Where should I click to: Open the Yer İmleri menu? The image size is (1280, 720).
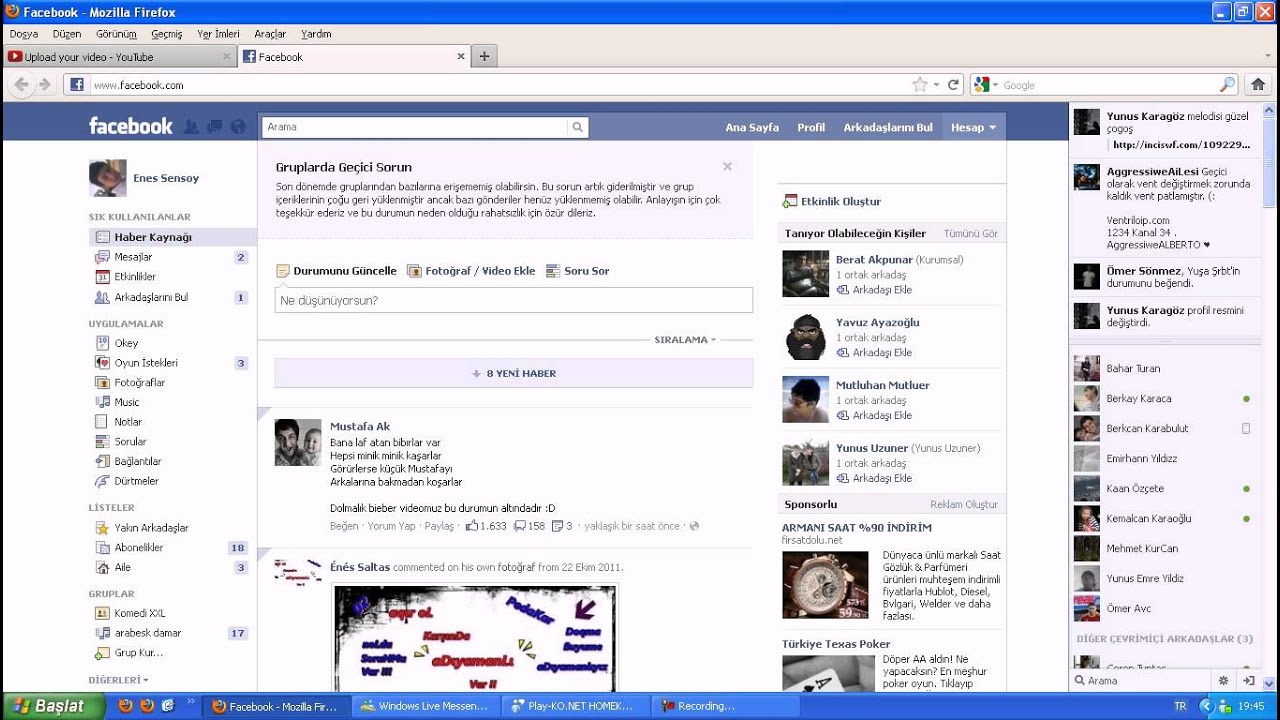pyautogui.click(x=218, y=34)
